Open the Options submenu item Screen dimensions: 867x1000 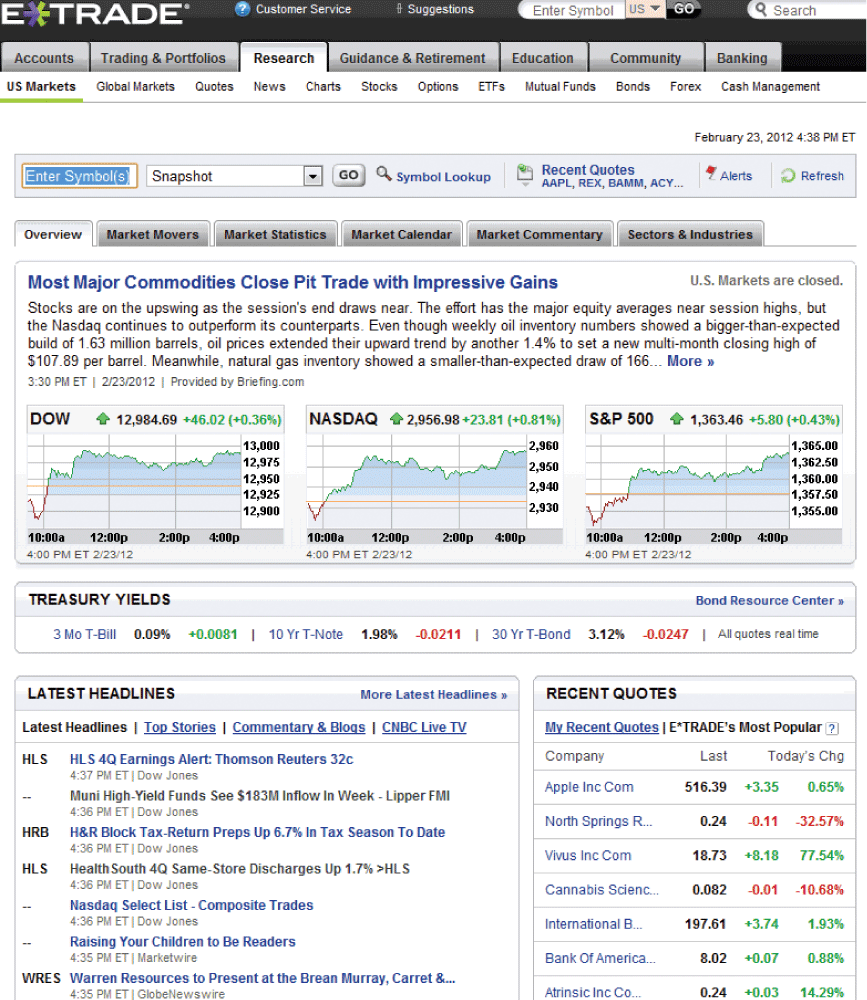[438, 87]
